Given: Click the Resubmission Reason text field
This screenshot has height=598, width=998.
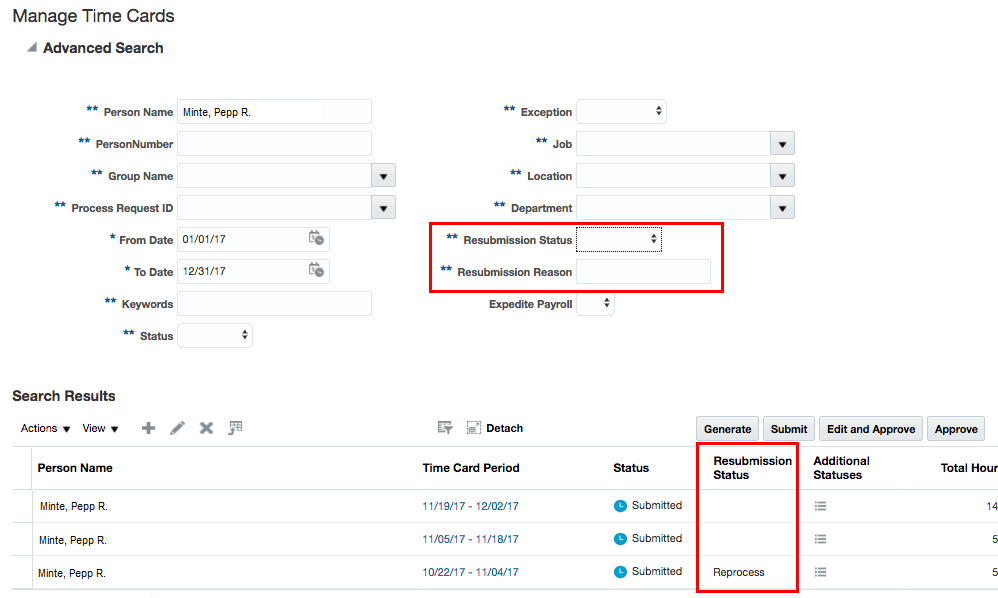Looking at the screenshot, I should (x=643, y=272).
